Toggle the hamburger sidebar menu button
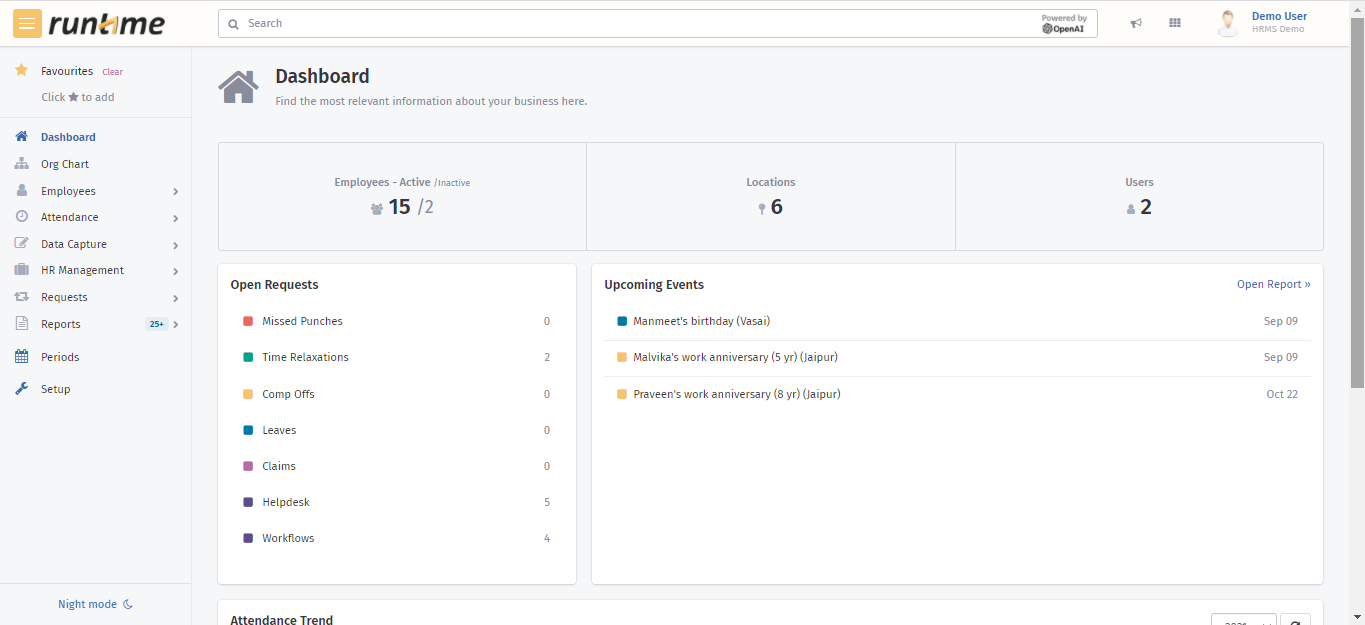Screen dimensions: 1365x625 coord(28,24)
